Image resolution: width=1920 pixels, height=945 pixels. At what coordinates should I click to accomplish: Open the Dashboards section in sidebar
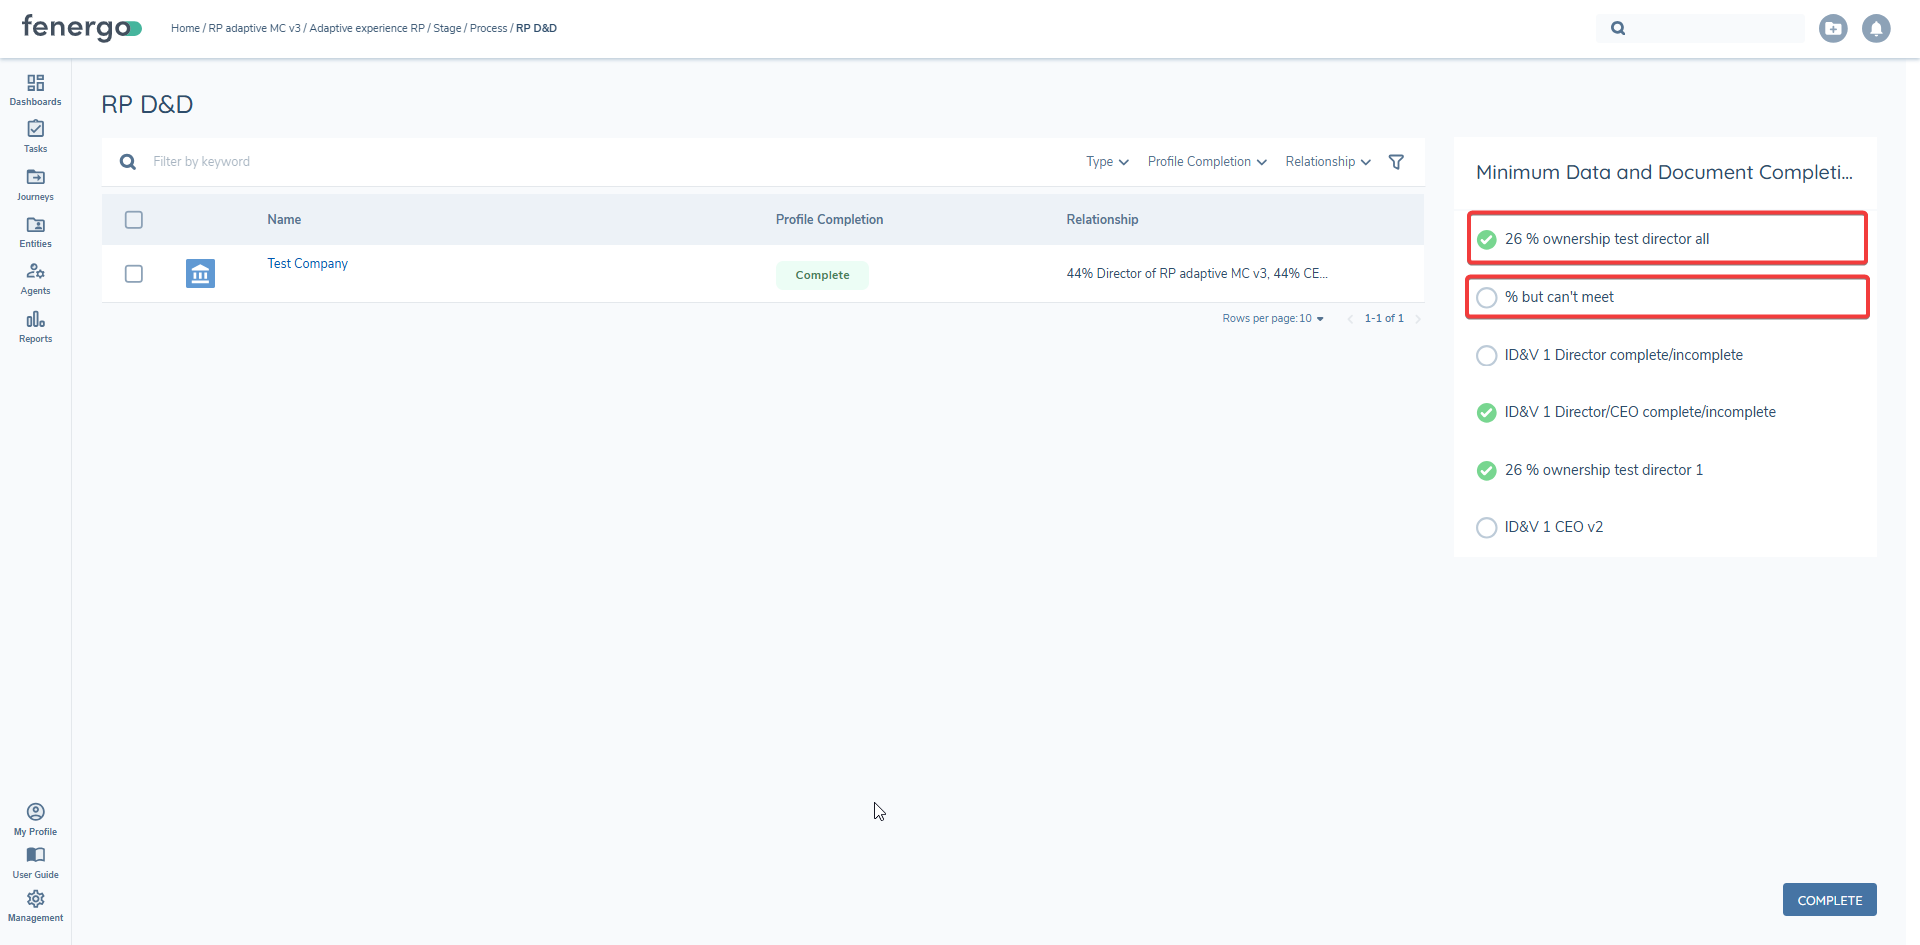click(x=35, y=89)
